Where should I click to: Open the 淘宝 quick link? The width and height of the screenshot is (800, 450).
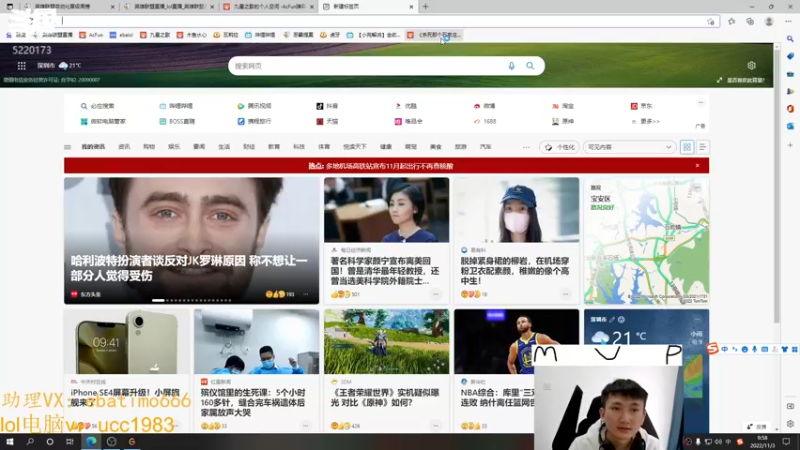563,106
